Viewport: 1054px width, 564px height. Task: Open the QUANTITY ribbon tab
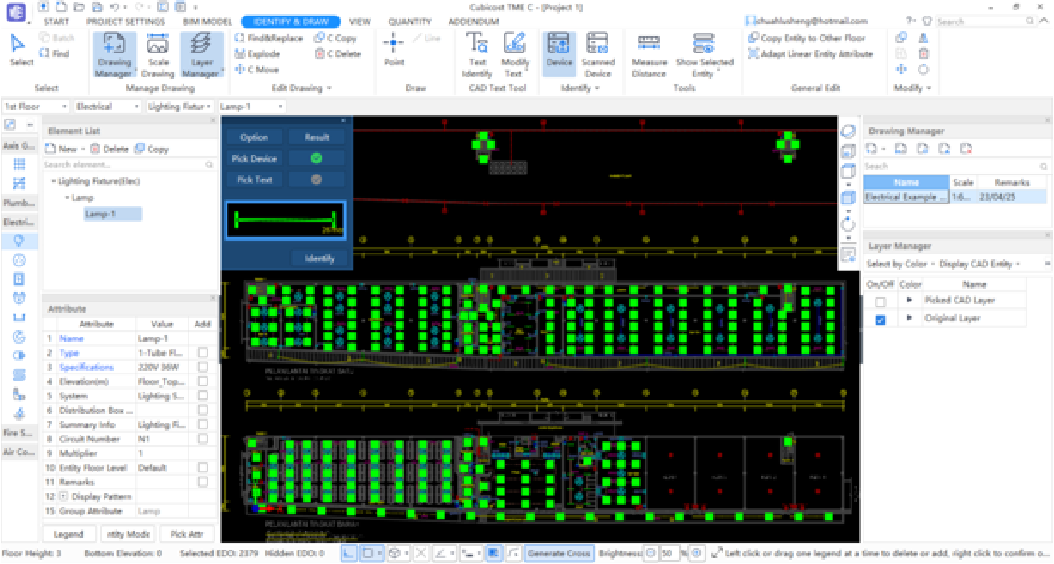410,21
